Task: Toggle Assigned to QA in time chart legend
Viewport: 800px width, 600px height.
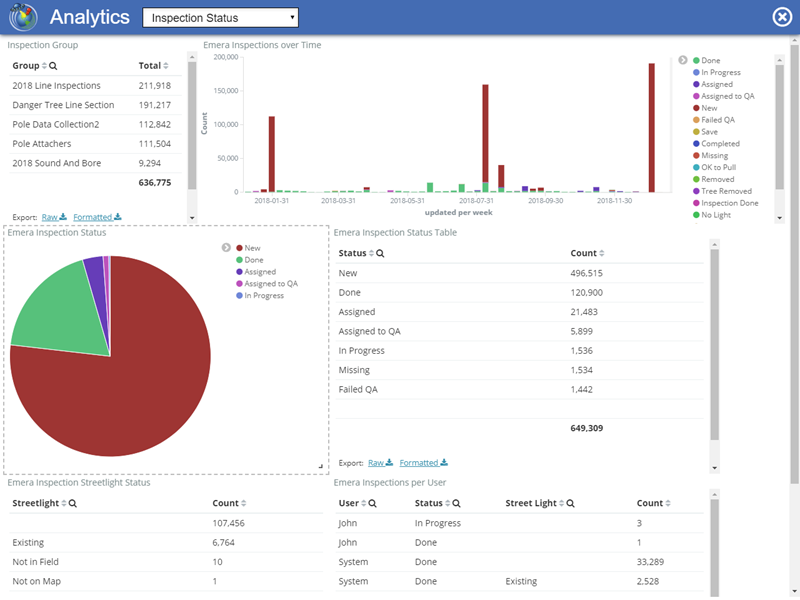Action: 723,96
